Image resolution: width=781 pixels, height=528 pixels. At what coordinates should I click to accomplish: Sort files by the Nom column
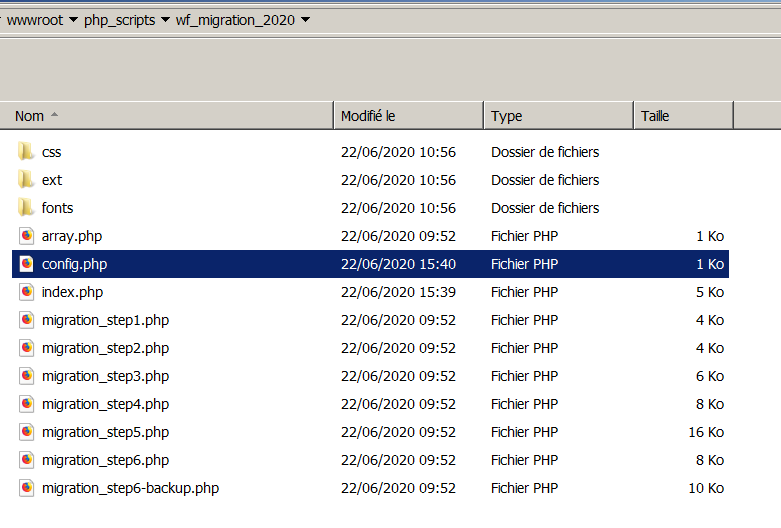coord(30,116)
